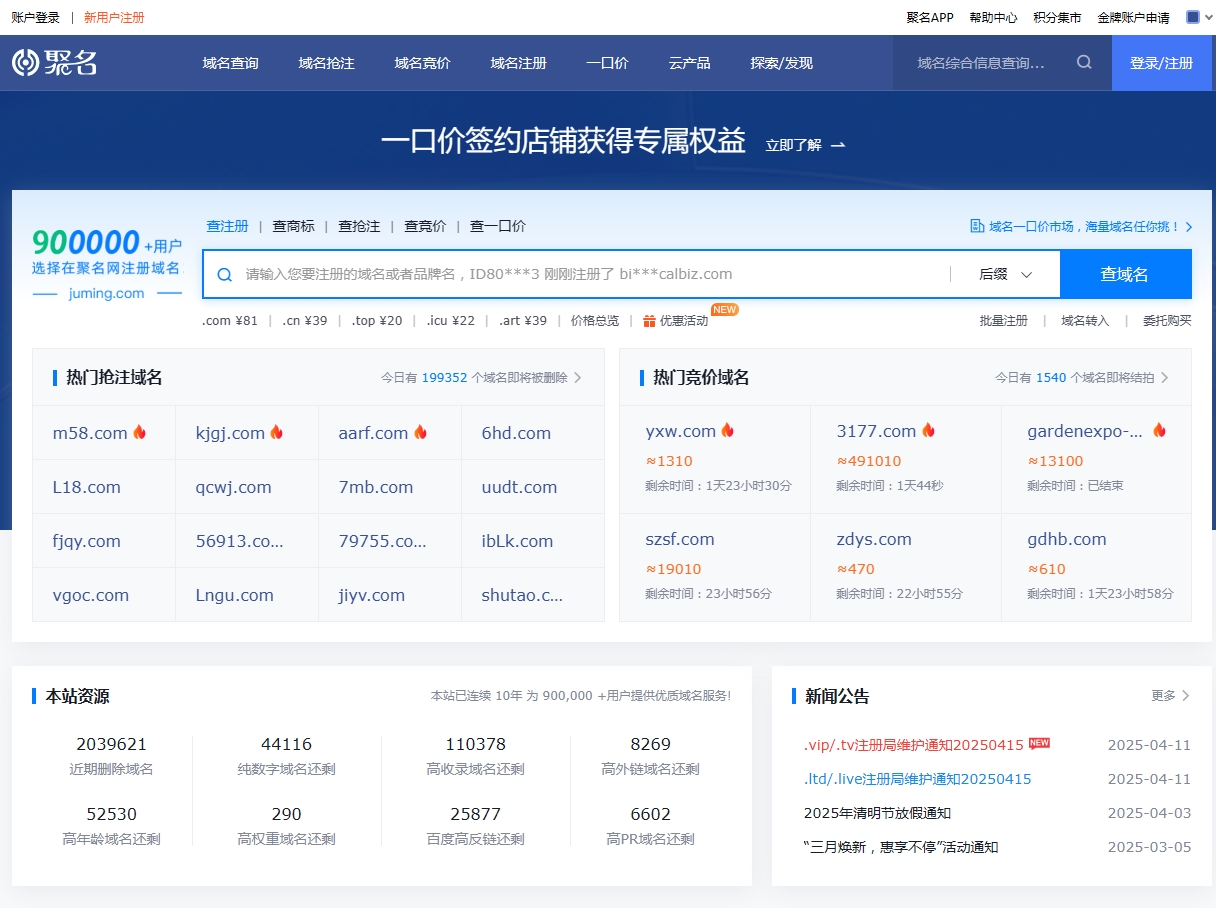
Task: Click the 价格总览 link
Action: click(595, 321)
